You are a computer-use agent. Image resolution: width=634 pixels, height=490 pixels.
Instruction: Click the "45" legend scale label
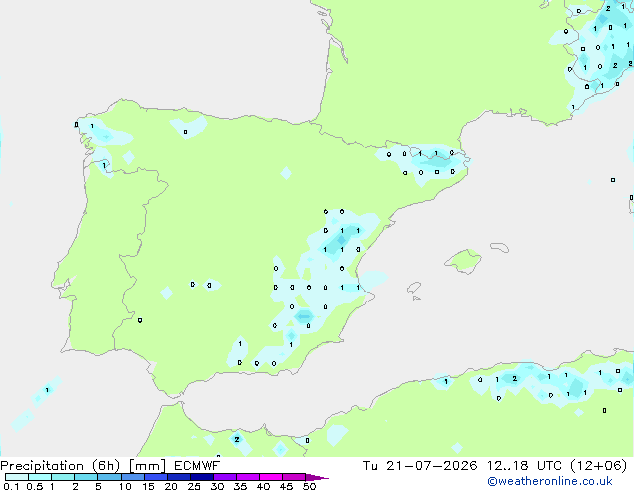coord(286,486)
